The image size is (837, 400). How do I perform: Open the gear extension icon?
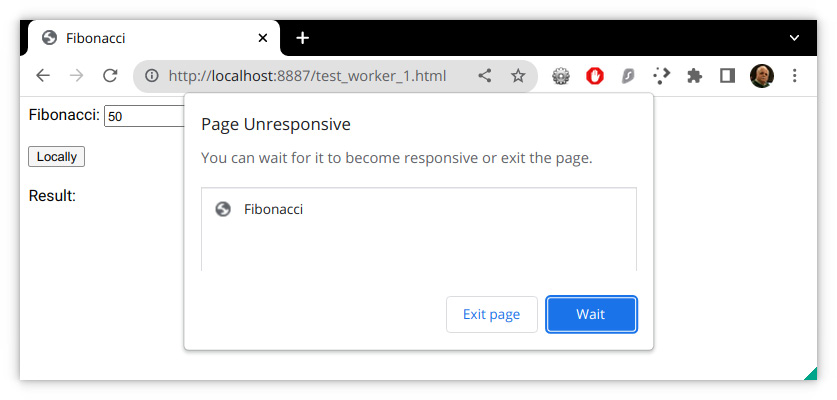(x=560, y=76)
